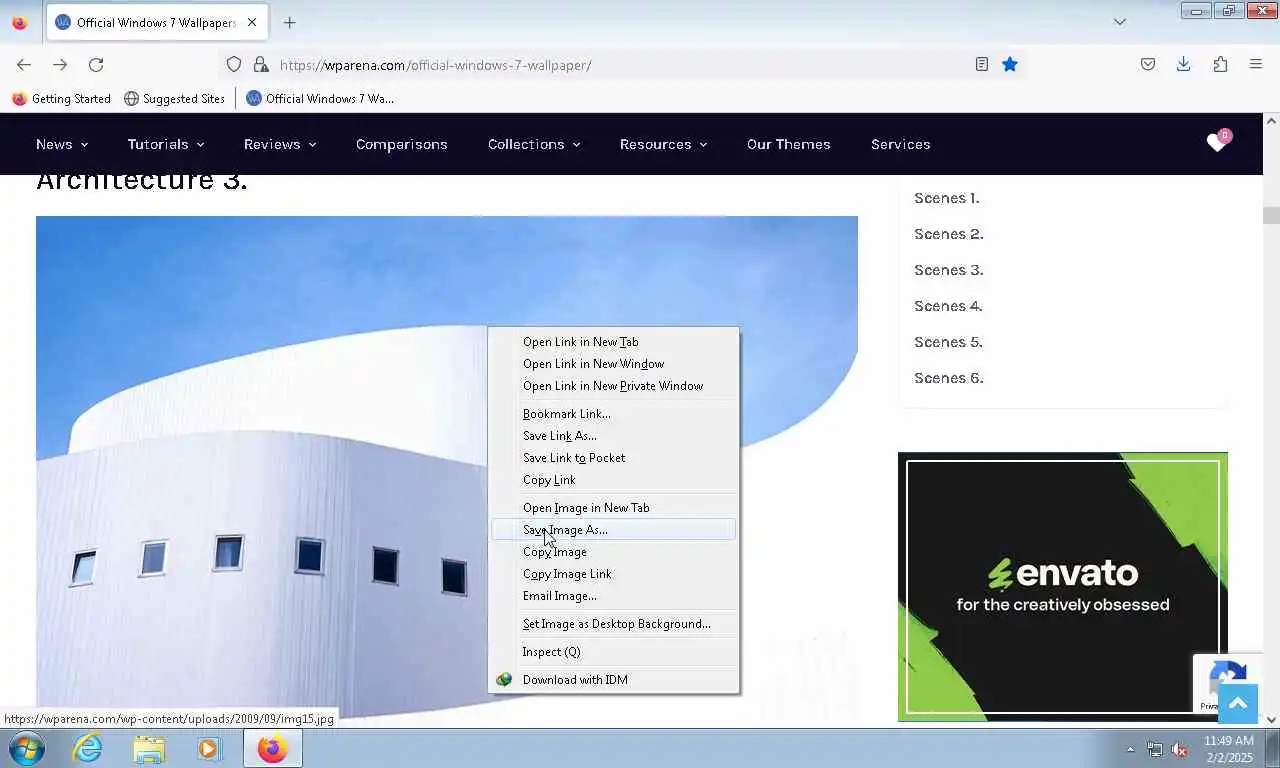The height and width of the screenshot is (768, 1280).
Task: Jump to Scenes 4.
Action: pos(948,306)
